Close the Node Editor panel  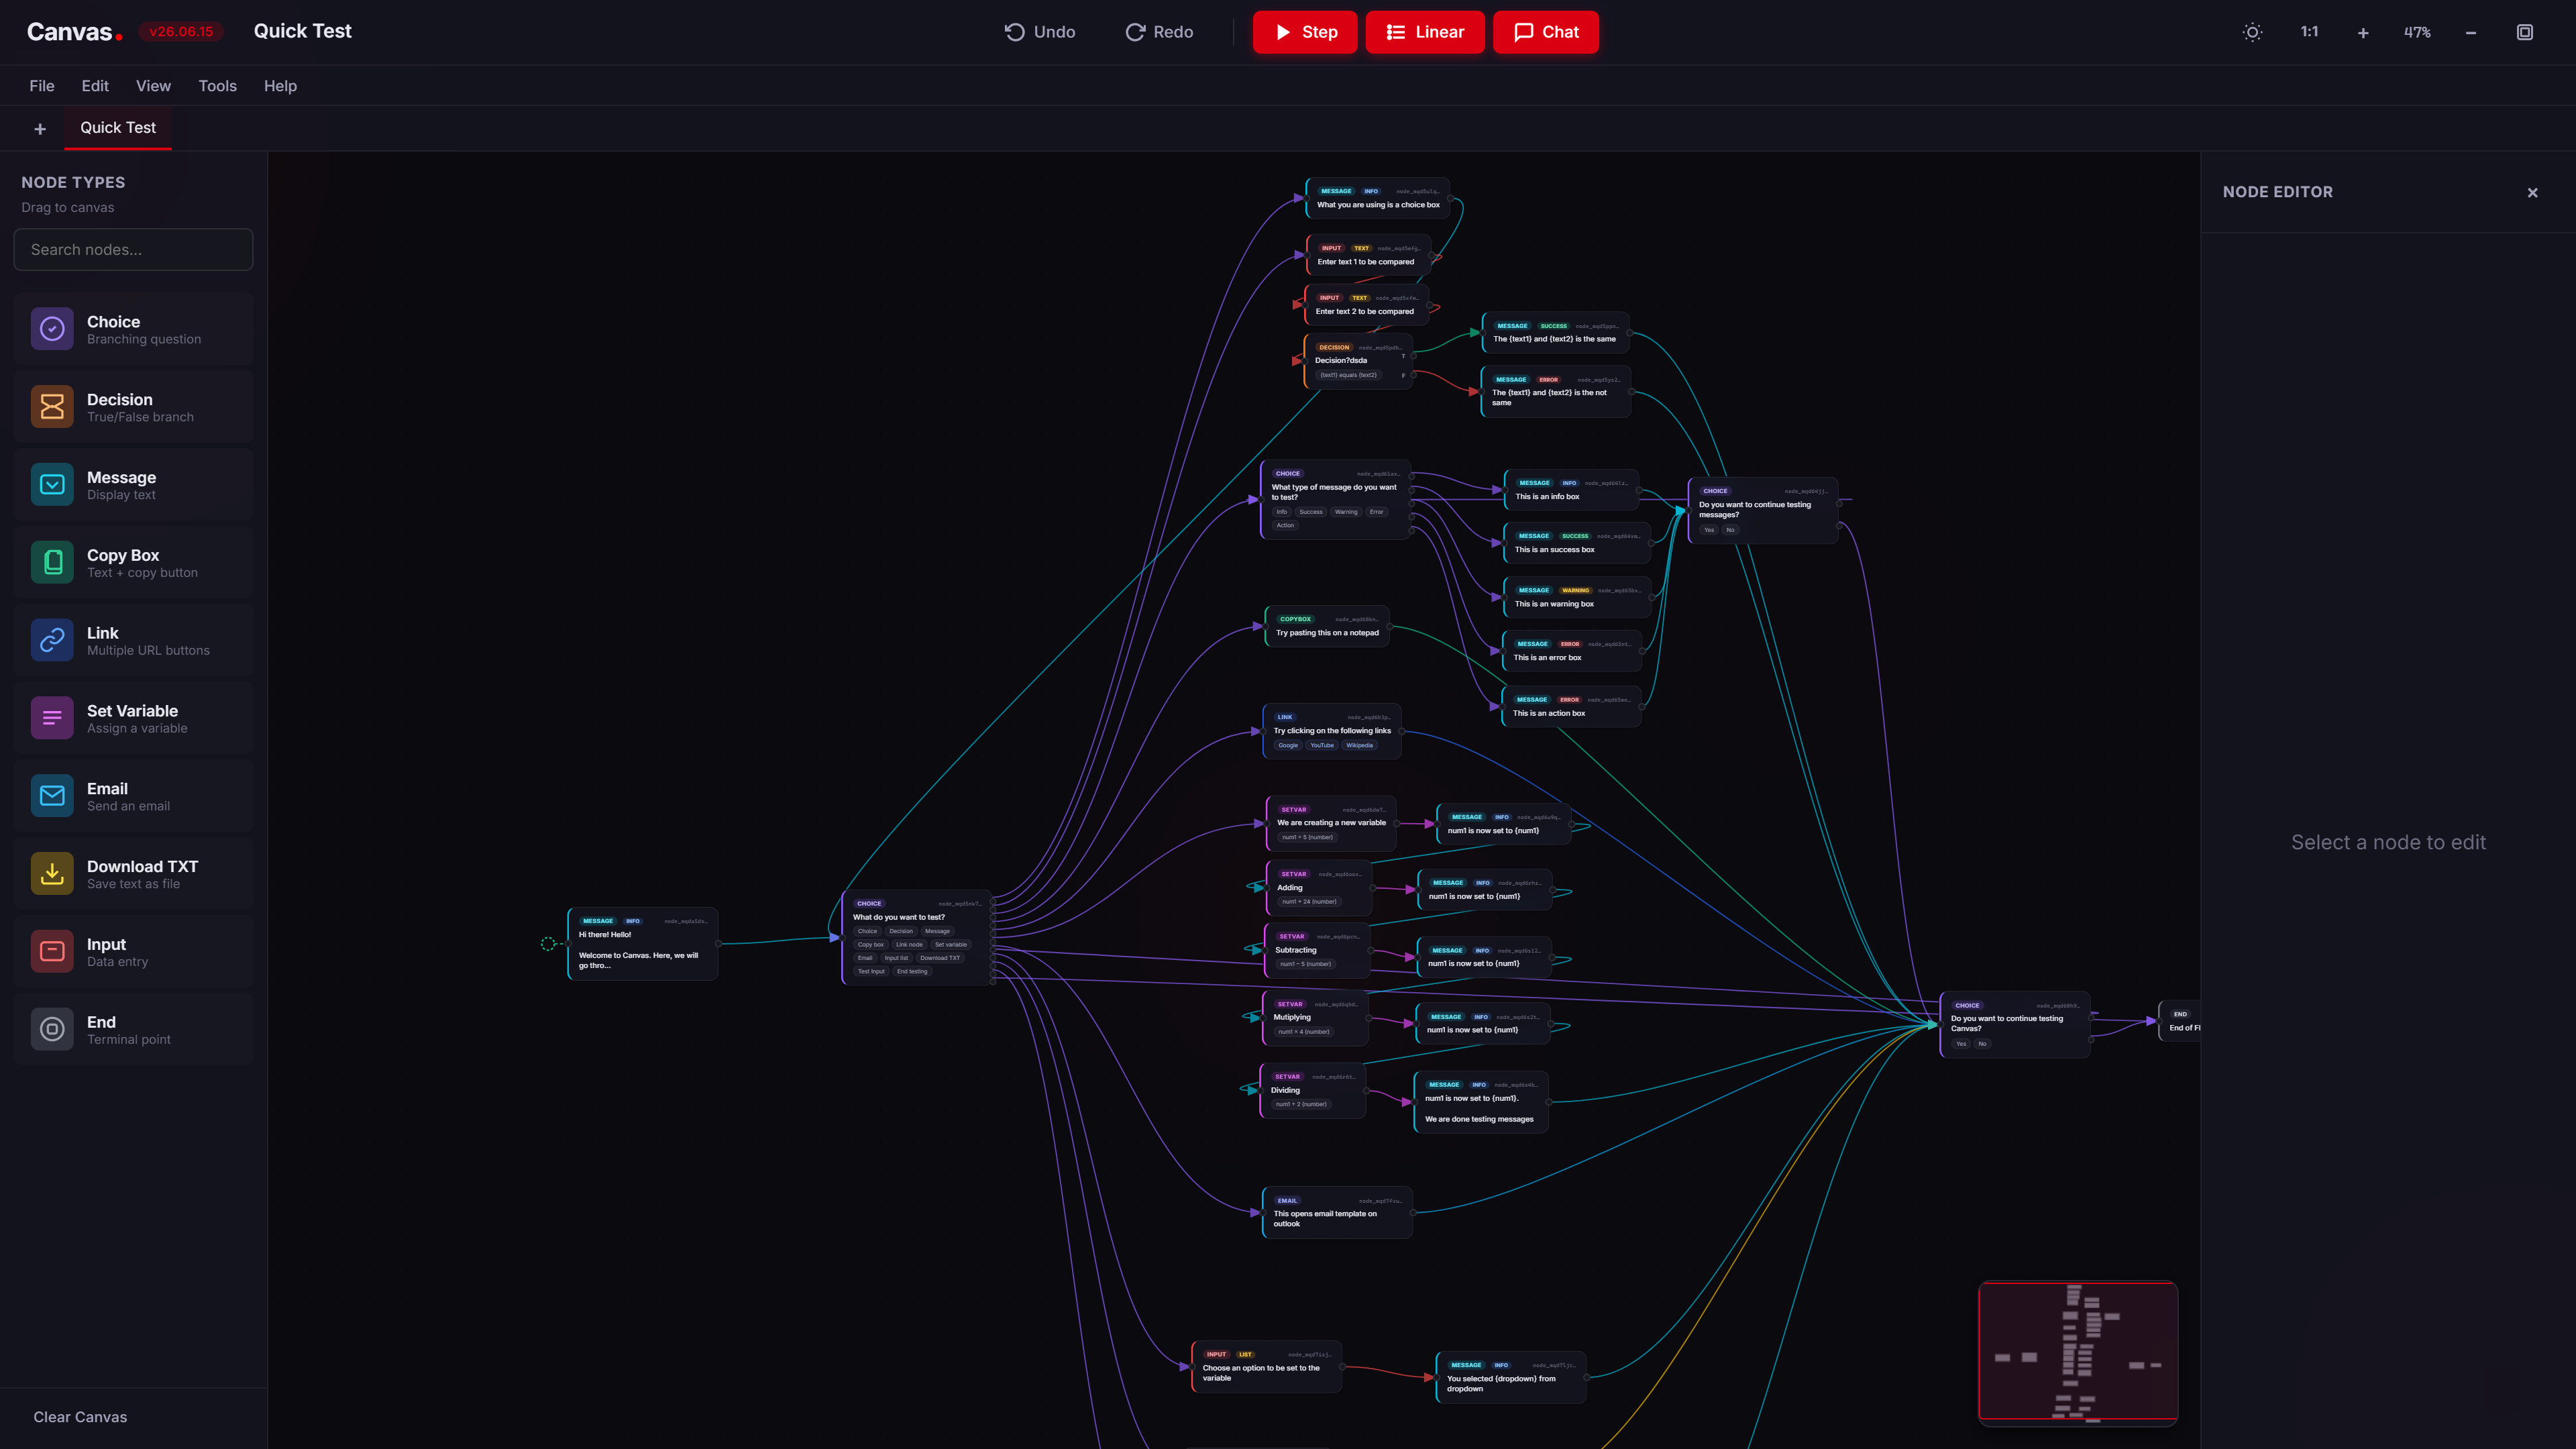(x=2533, y=192)
